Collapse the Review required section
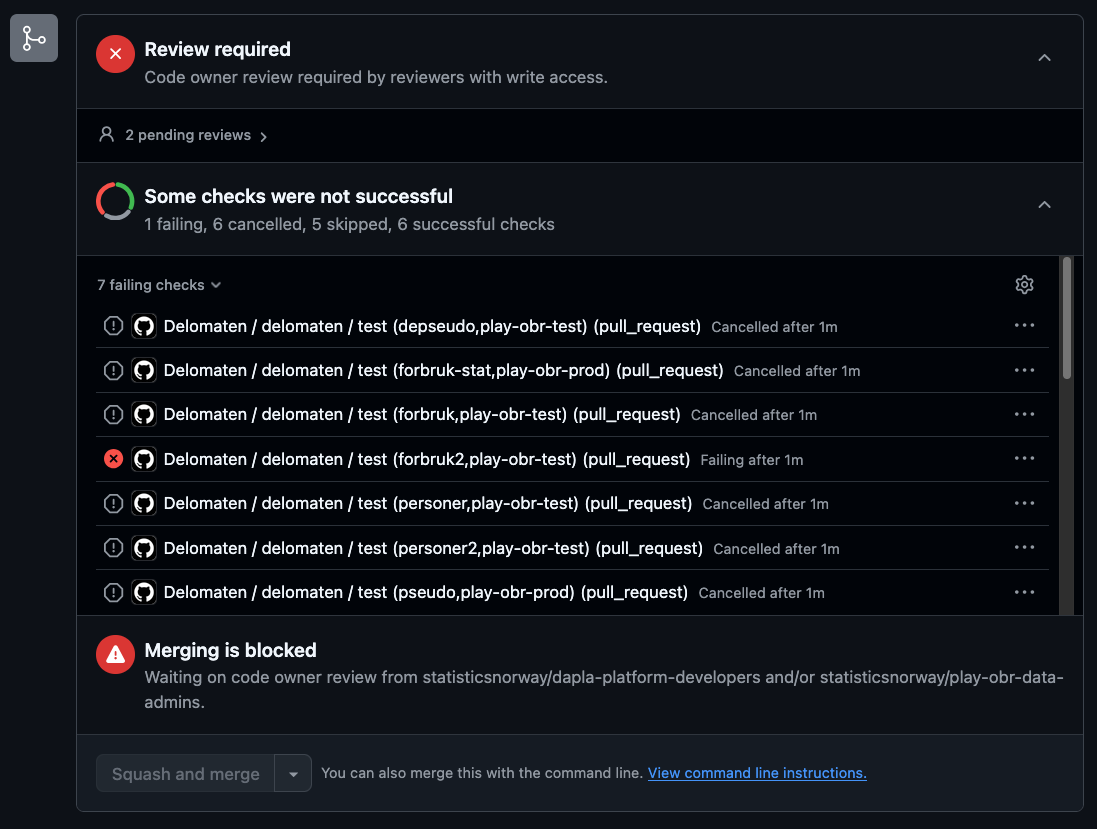 click(1045, 57)
